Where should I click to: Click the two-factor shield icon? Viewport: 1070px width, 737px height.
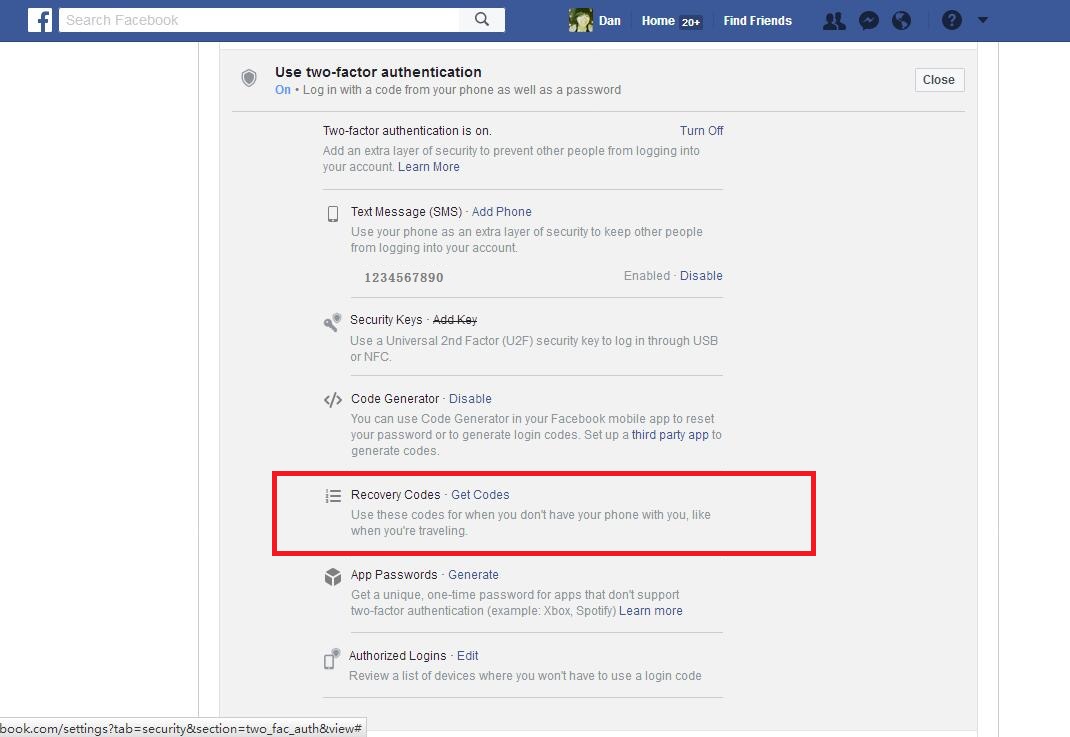(249, 78)
